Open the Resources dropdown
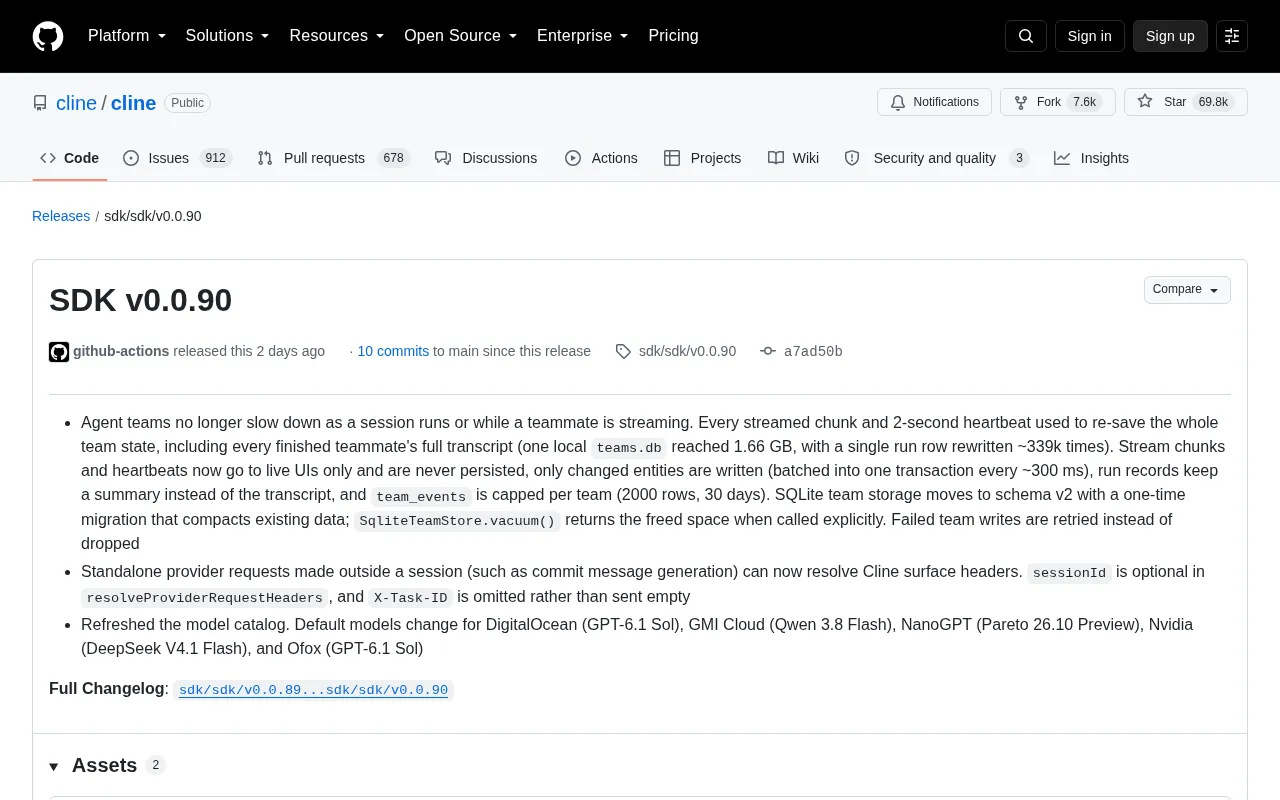The width and height of the screenshot is (1280, 800). (337, 36)
